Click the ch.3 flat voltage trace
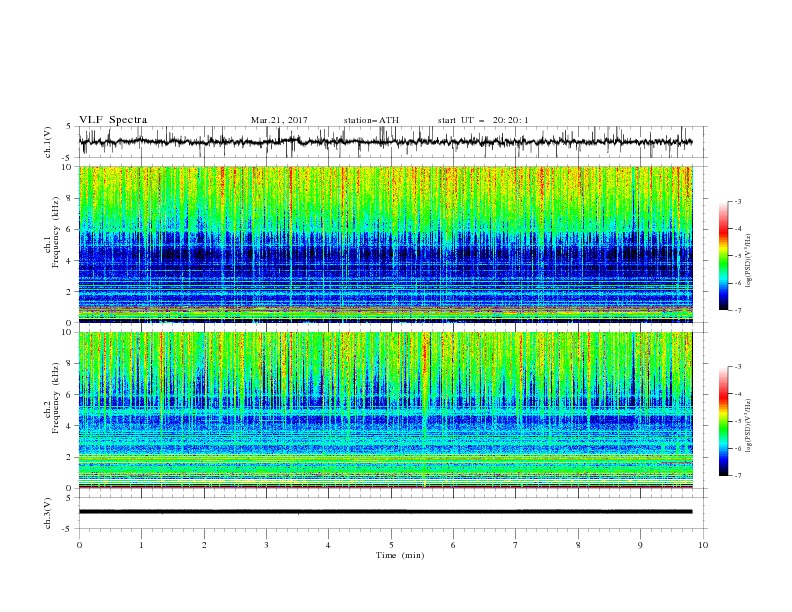This screenshot has height=612, width=792. pos(385,512)
